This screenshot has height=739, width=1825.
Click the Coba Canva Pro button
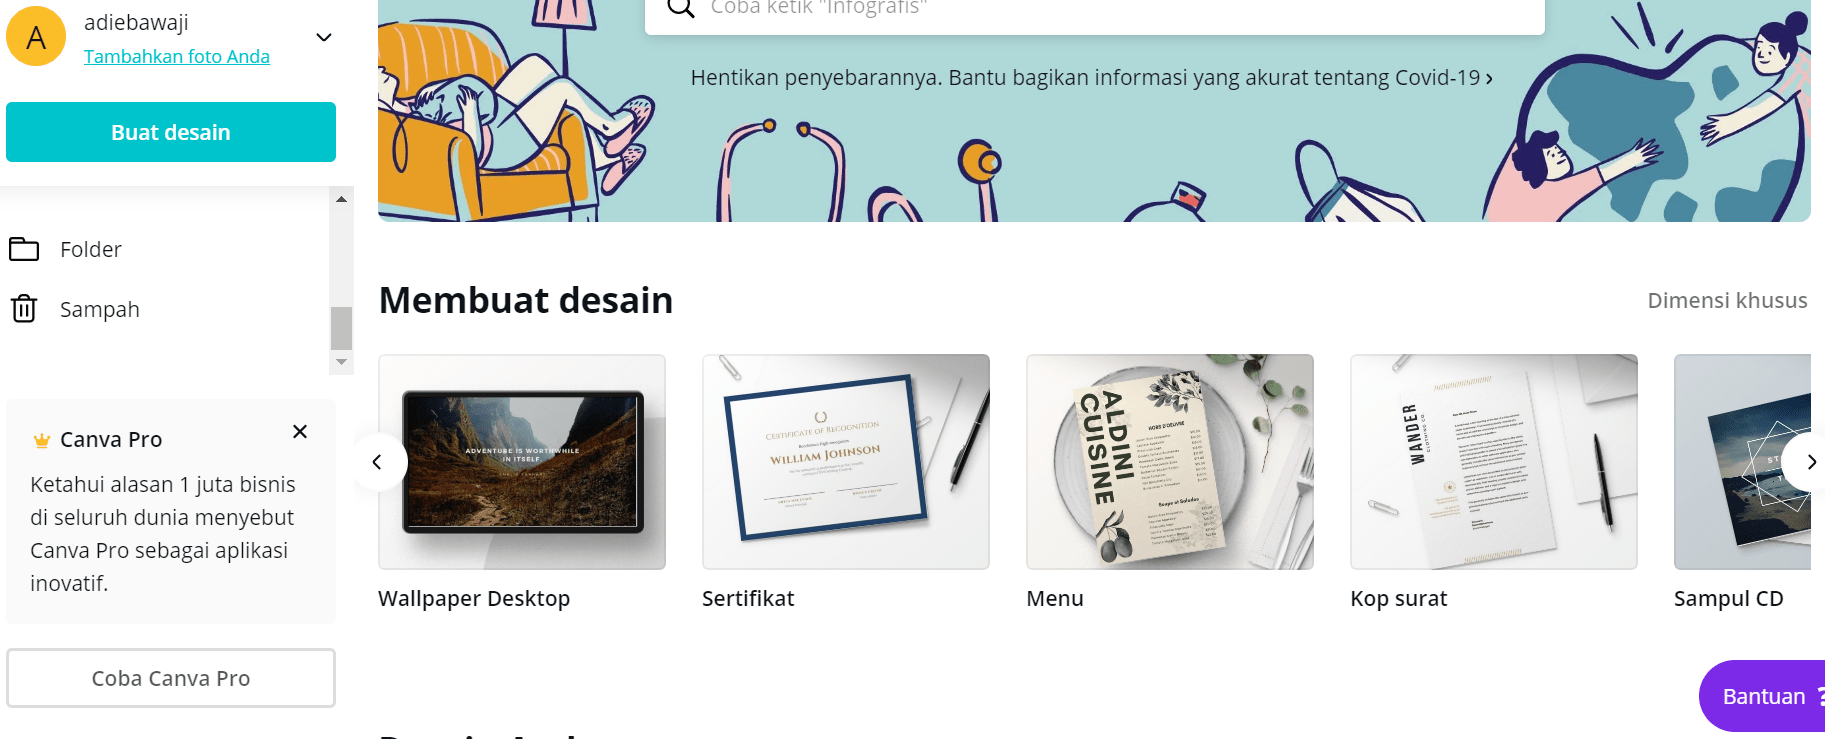(171, 678)
